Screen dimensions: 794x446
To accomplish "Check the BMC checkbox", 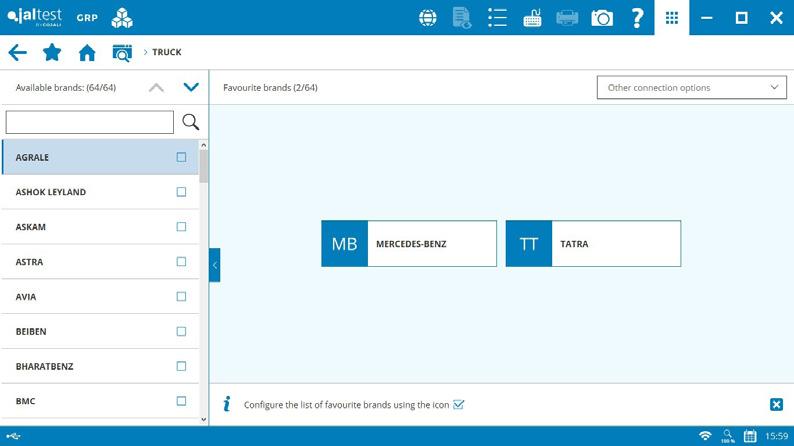I will click(181, 401).
